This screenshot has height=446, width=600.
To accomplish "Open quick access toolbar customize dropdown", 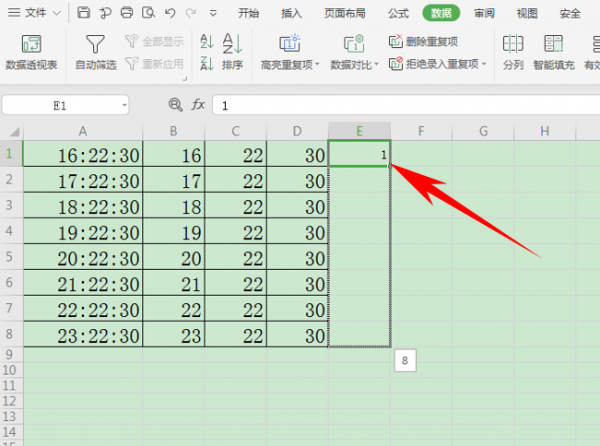I will tap(213, 14).
